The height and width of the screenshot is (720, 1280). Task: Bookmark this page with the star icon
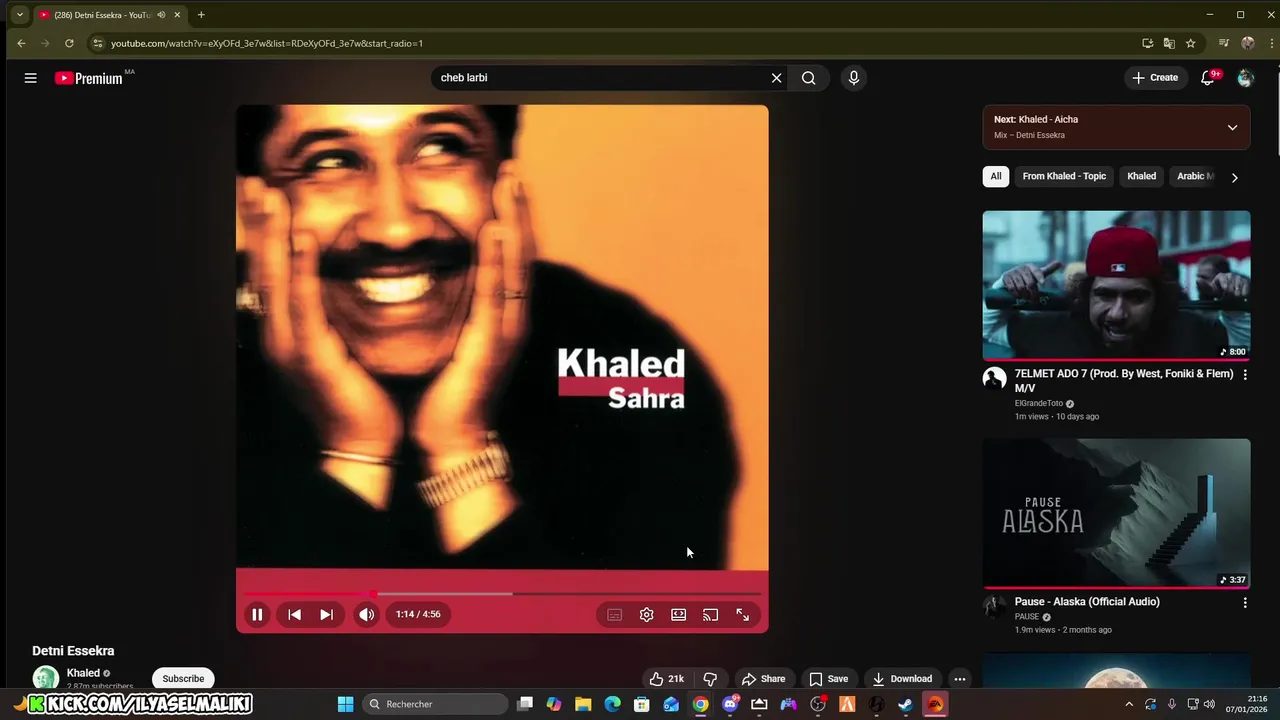point(1190,43)
